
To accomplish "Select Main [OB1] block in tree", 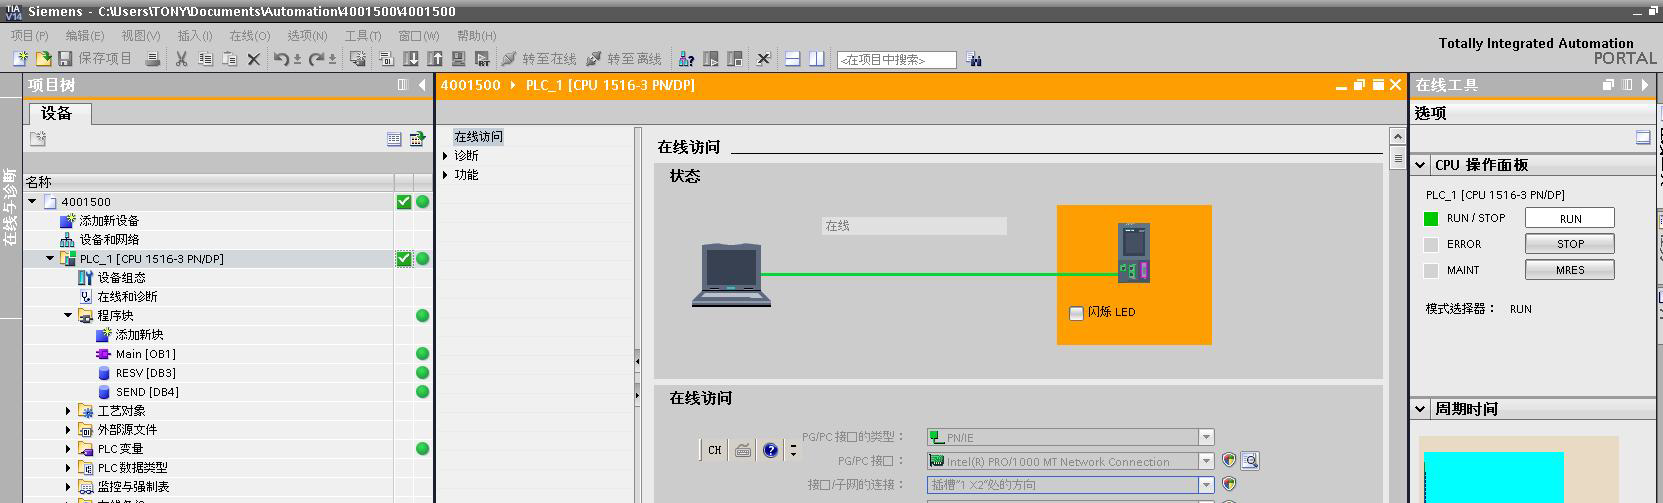I will pyautogui.click(x=145, y=354).
